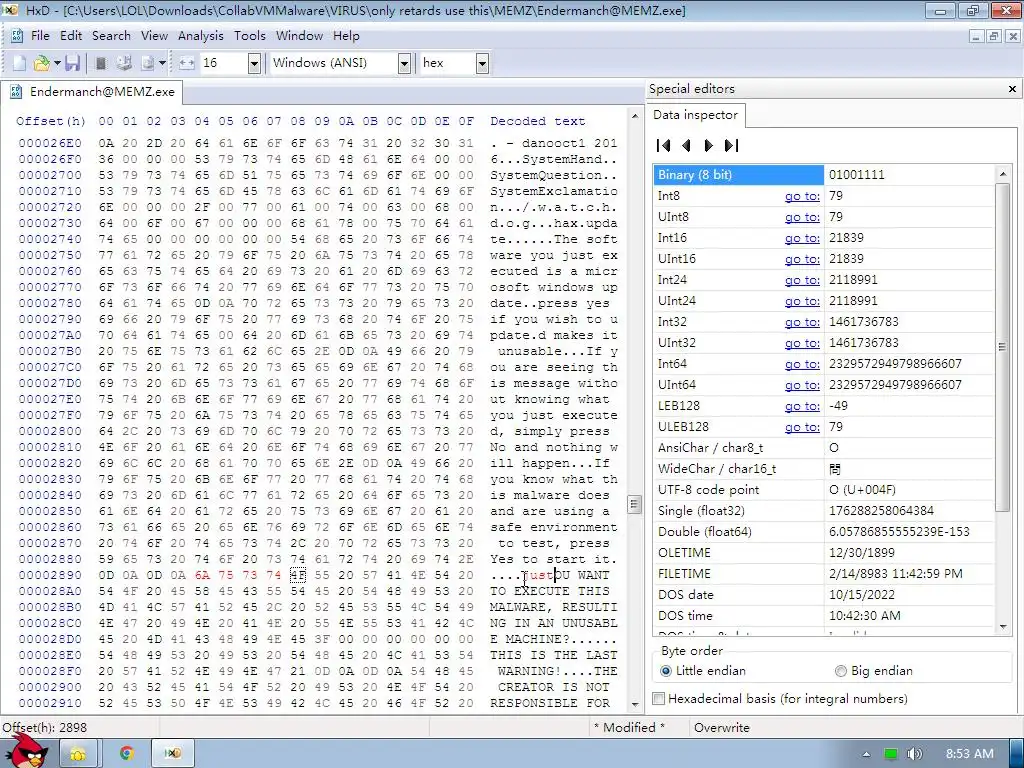Click the Modified status bar indicator
Screen dimensions: 1024x768
point(629,728)
